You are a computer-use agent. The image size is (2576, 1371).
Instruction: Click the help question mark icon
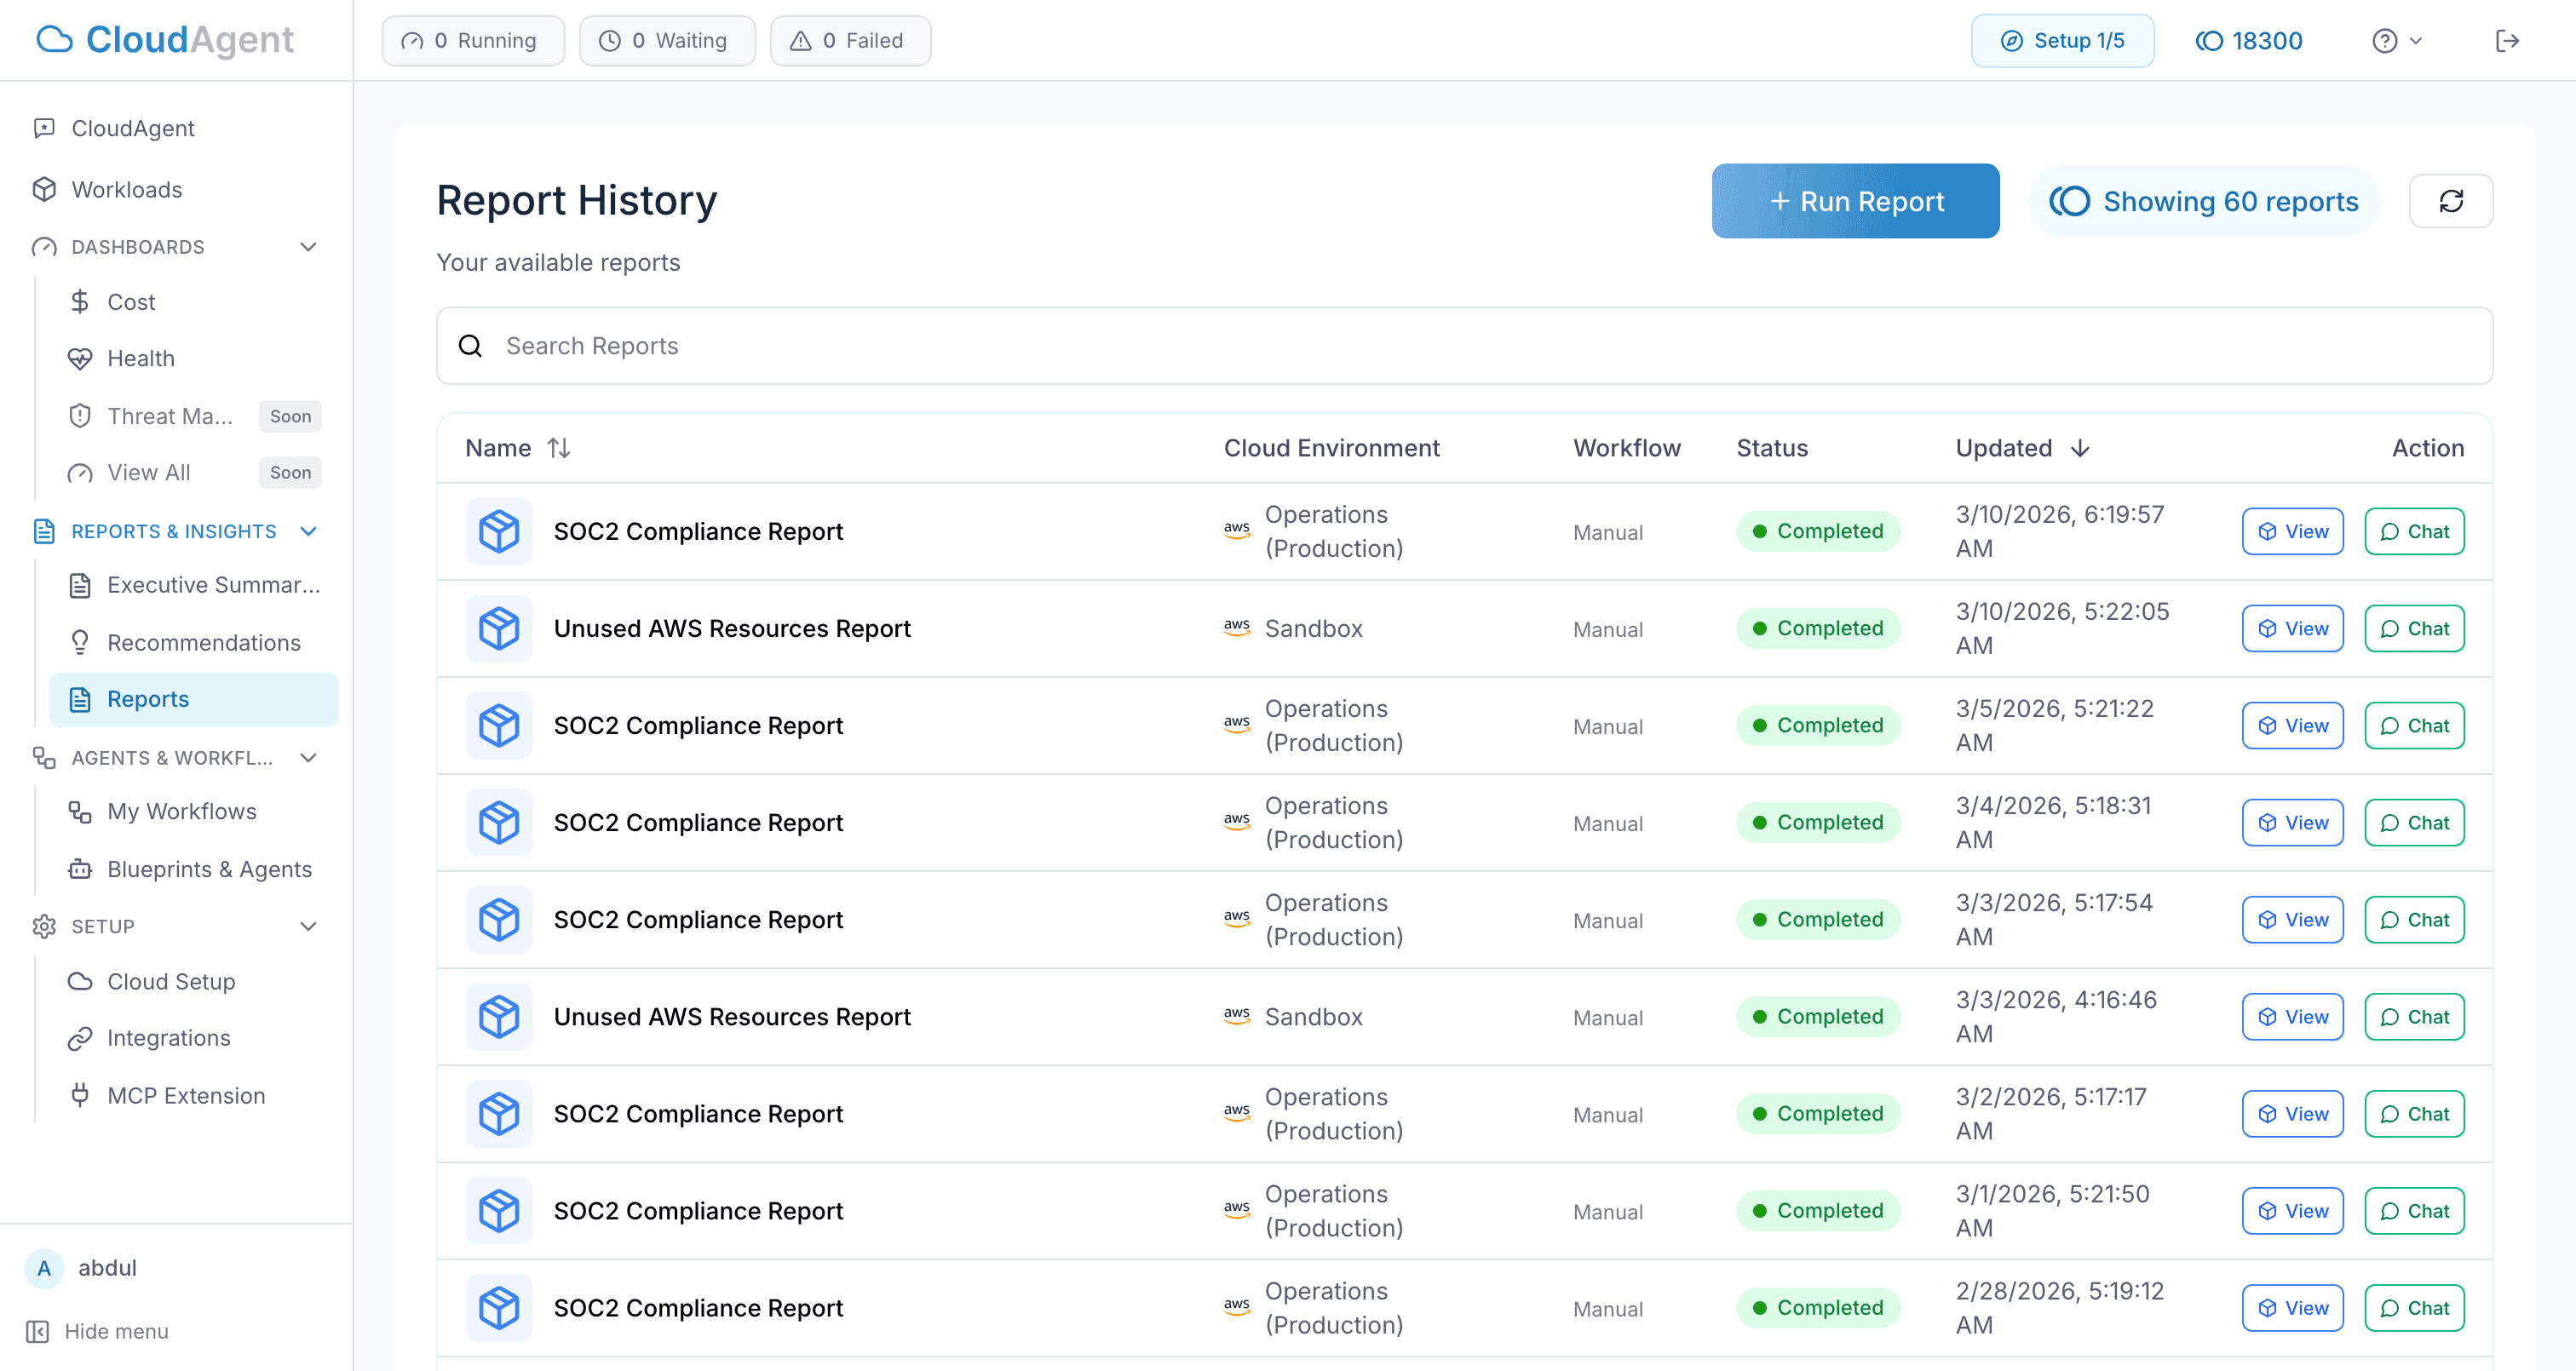2386,40
